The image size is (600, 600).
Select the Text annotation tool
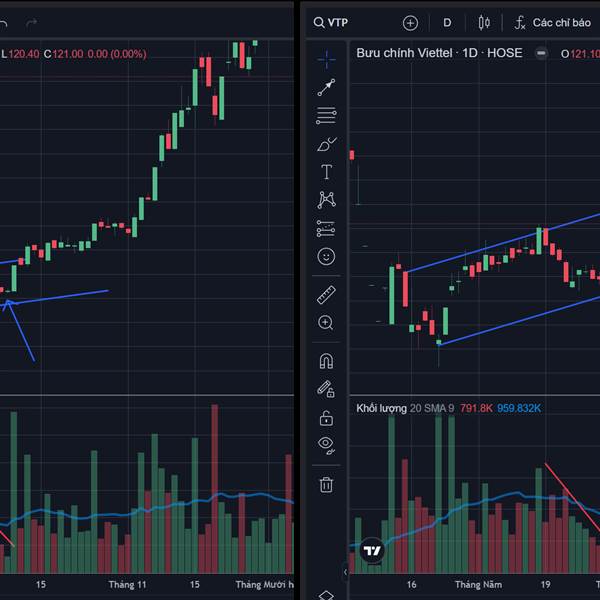(326, 172)
